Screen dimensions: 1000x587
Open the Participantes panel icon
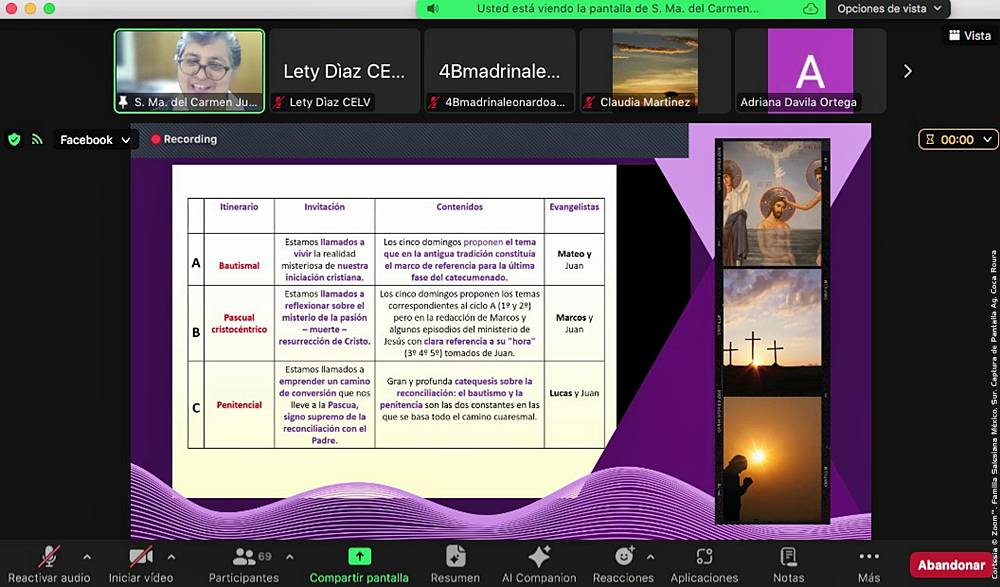[x=244, y=556]
